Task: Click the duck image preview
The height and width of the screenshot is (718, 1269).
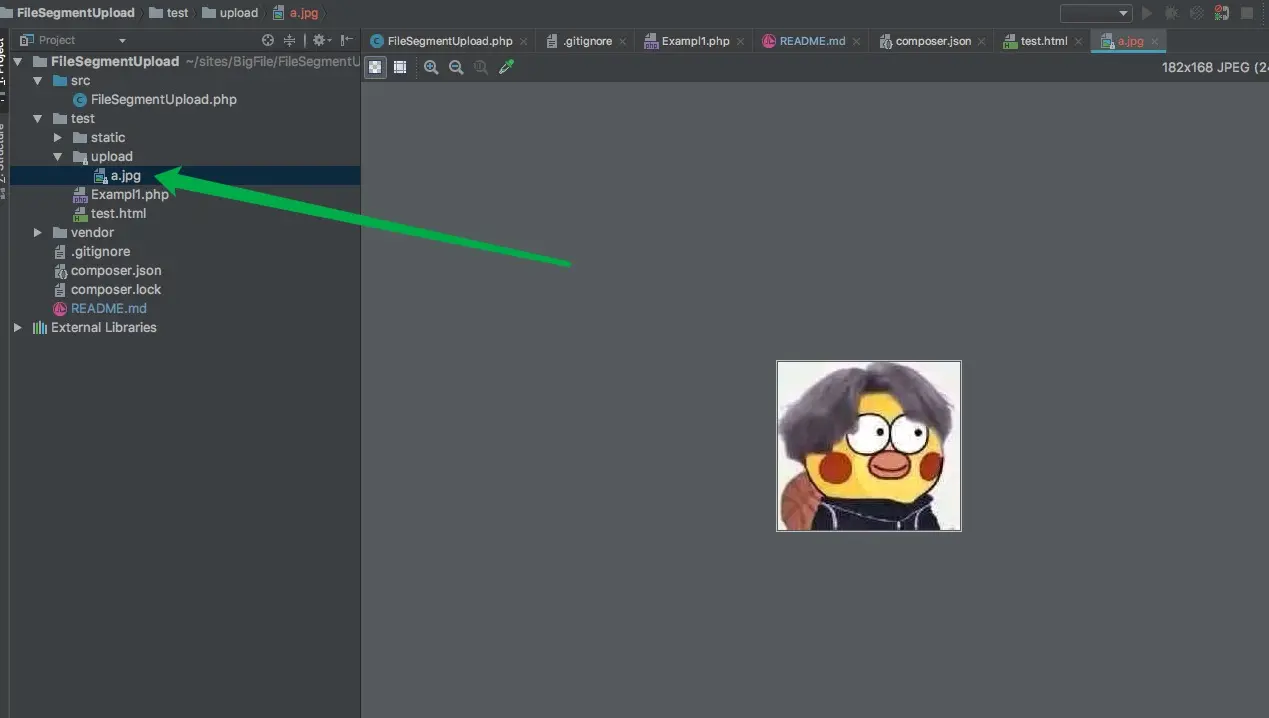Action: 869,446
